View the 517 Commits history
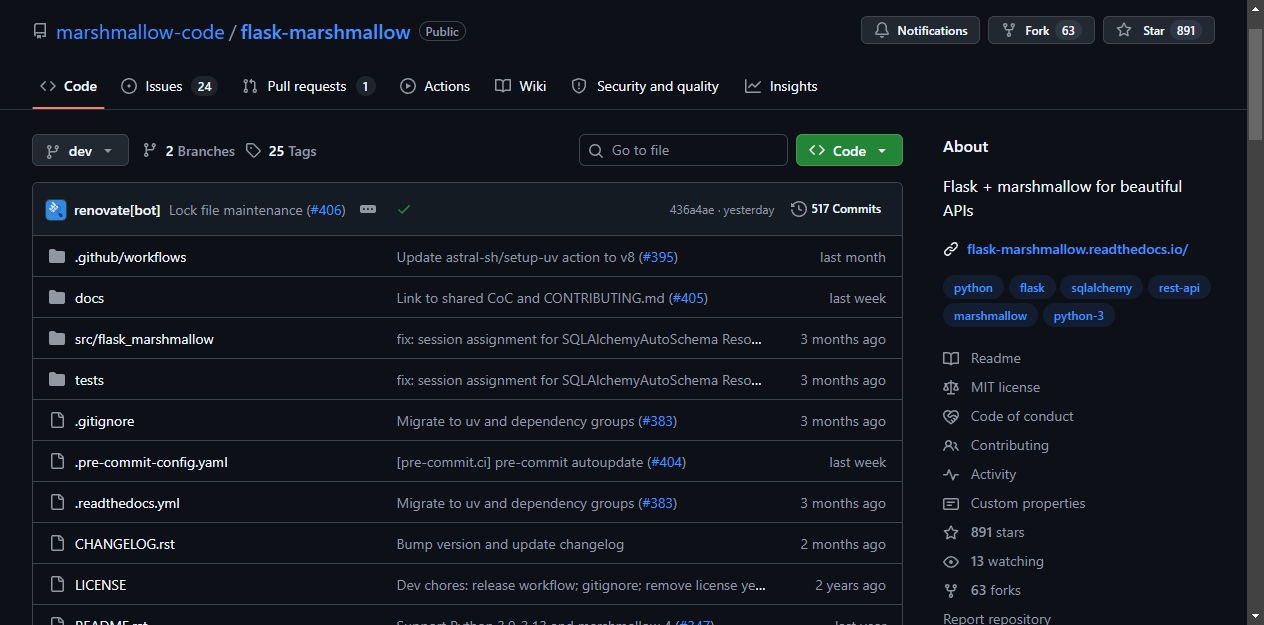Image resolution: width=1264 pixels, height=625 pixels. coord(836,209)
